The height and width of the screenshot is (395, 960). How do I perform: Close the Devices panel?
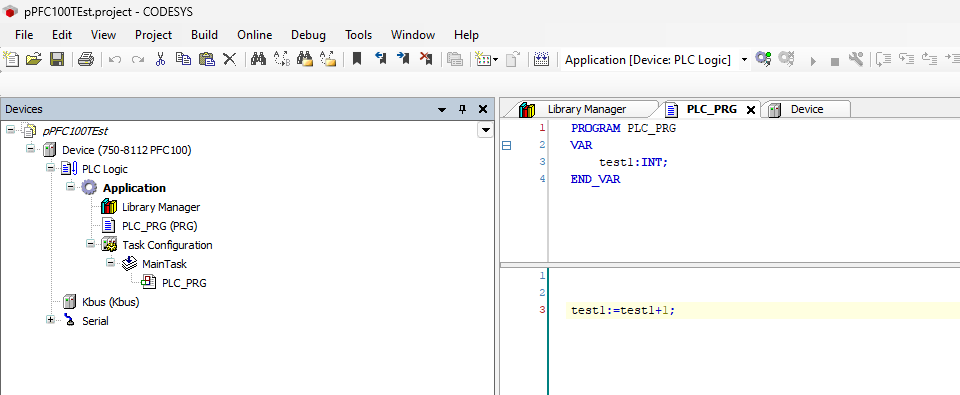pos(482,109)
